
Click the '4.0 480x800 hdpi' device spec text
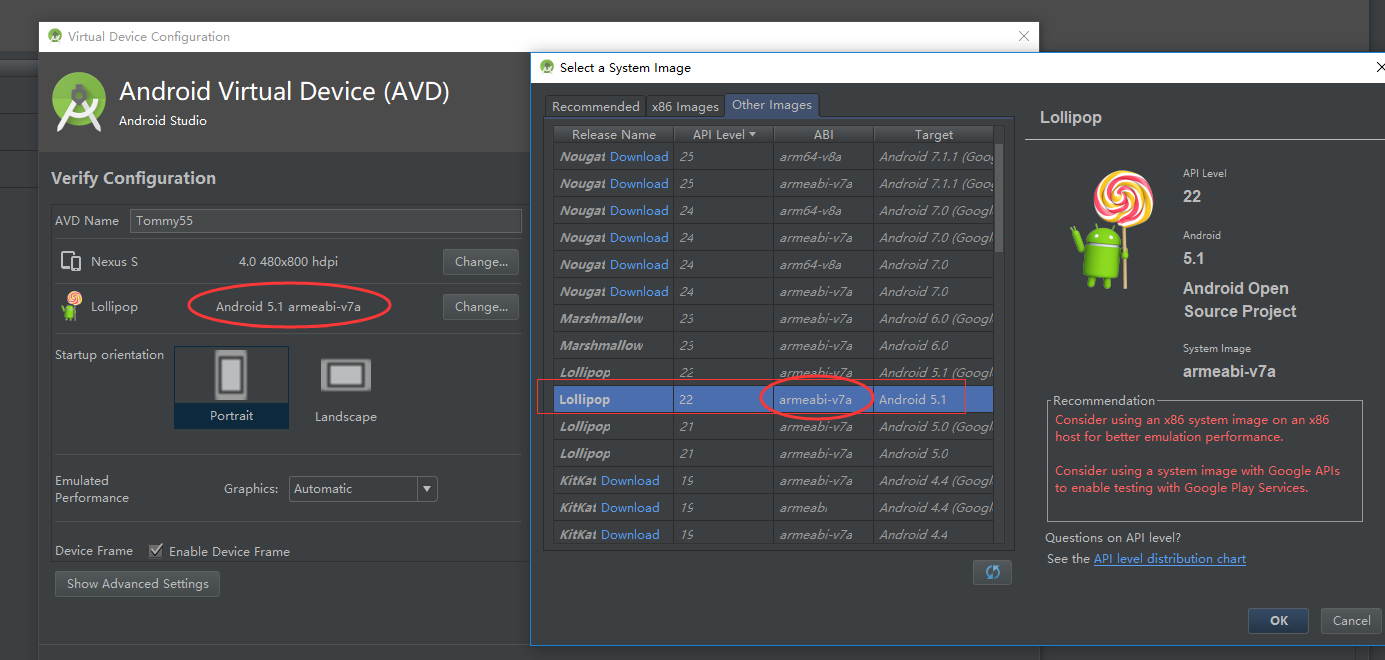point(288,262)
